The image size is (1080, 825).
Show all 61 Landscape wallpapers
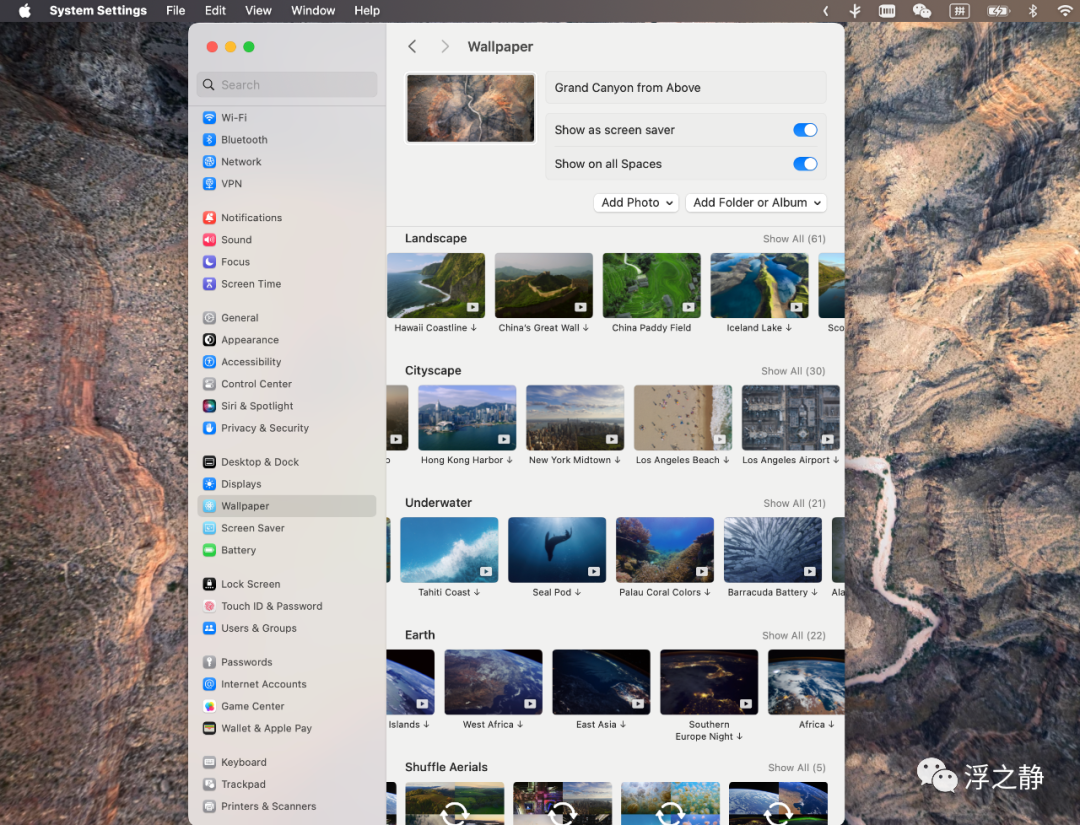click(x=793, y=239)
